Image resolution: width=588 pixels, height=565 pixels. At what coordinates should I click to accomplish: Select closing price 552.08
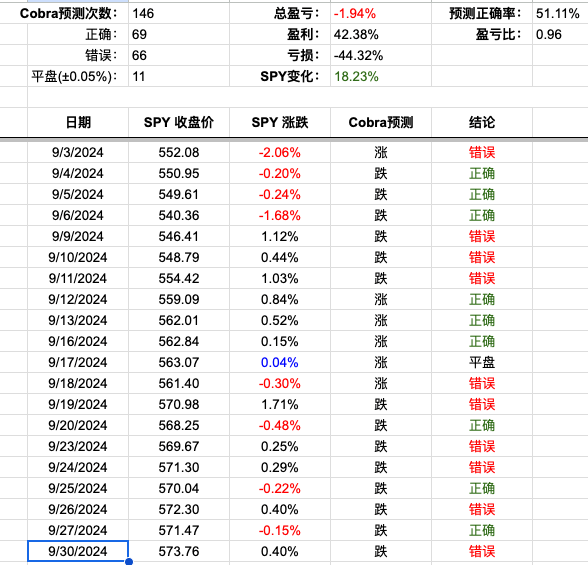[178, 152]
